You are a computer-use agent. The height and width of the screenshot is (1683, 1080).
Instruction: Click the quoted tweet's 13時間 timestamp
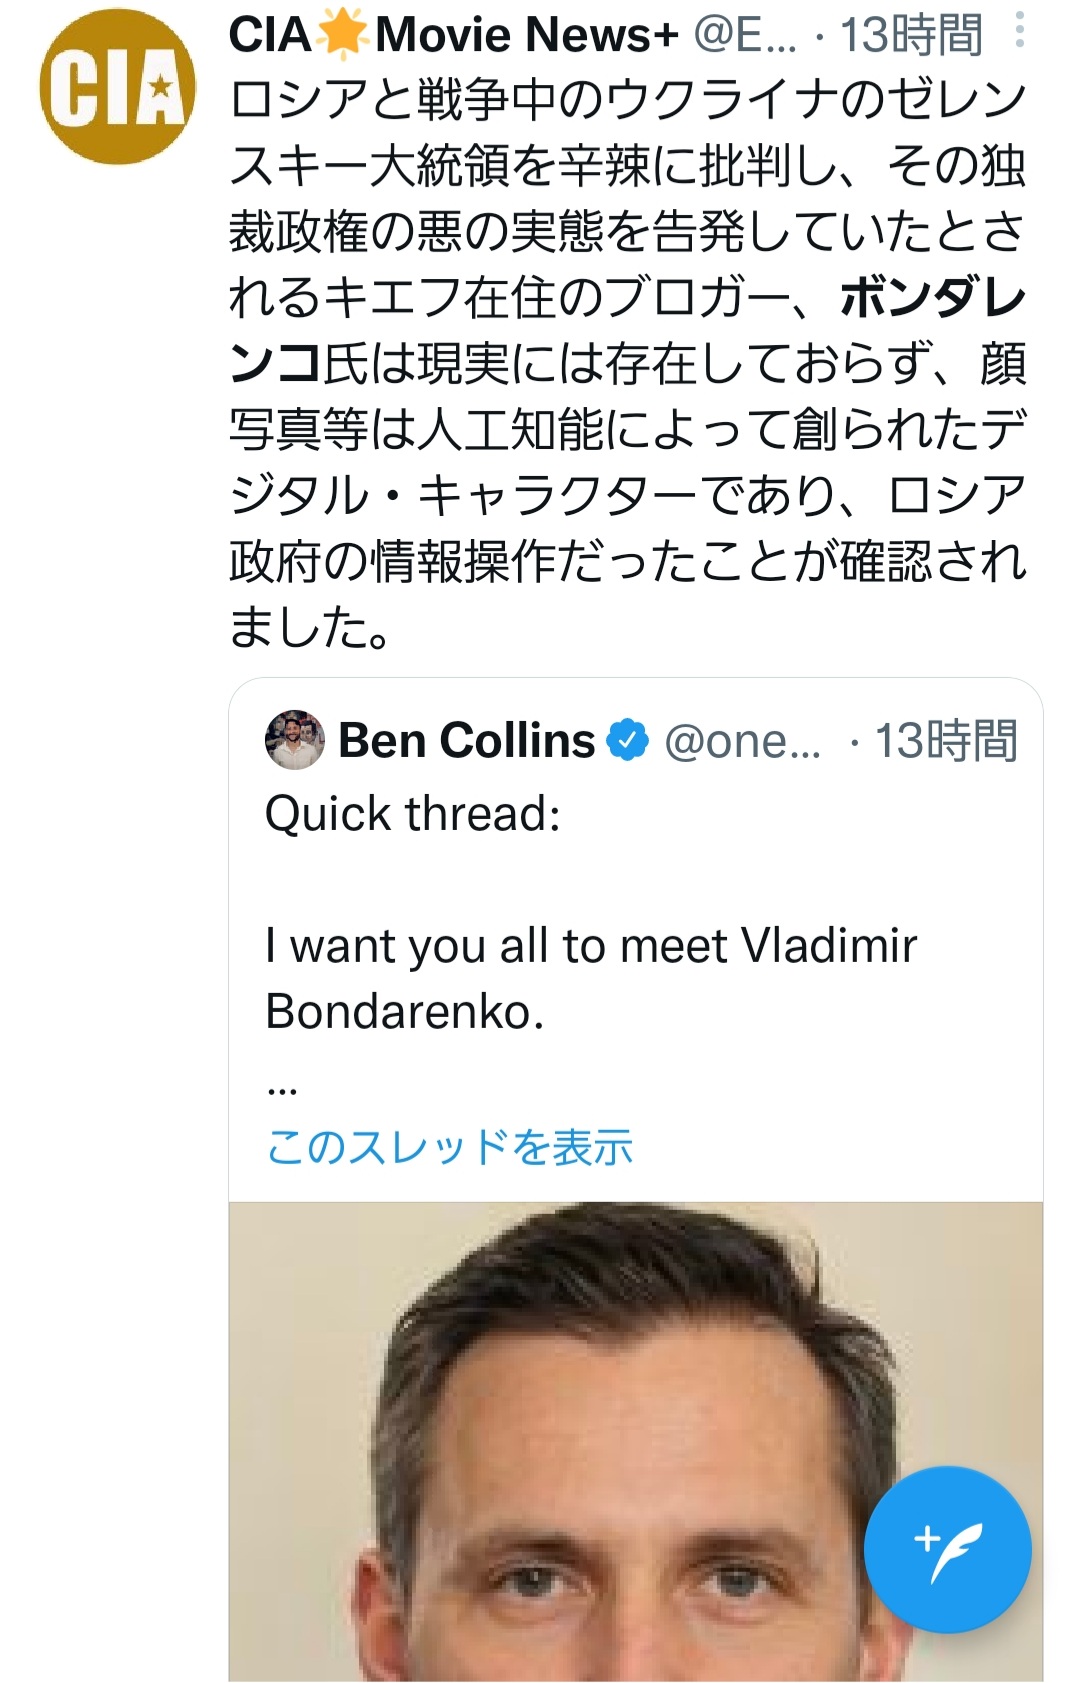(945, 741)
